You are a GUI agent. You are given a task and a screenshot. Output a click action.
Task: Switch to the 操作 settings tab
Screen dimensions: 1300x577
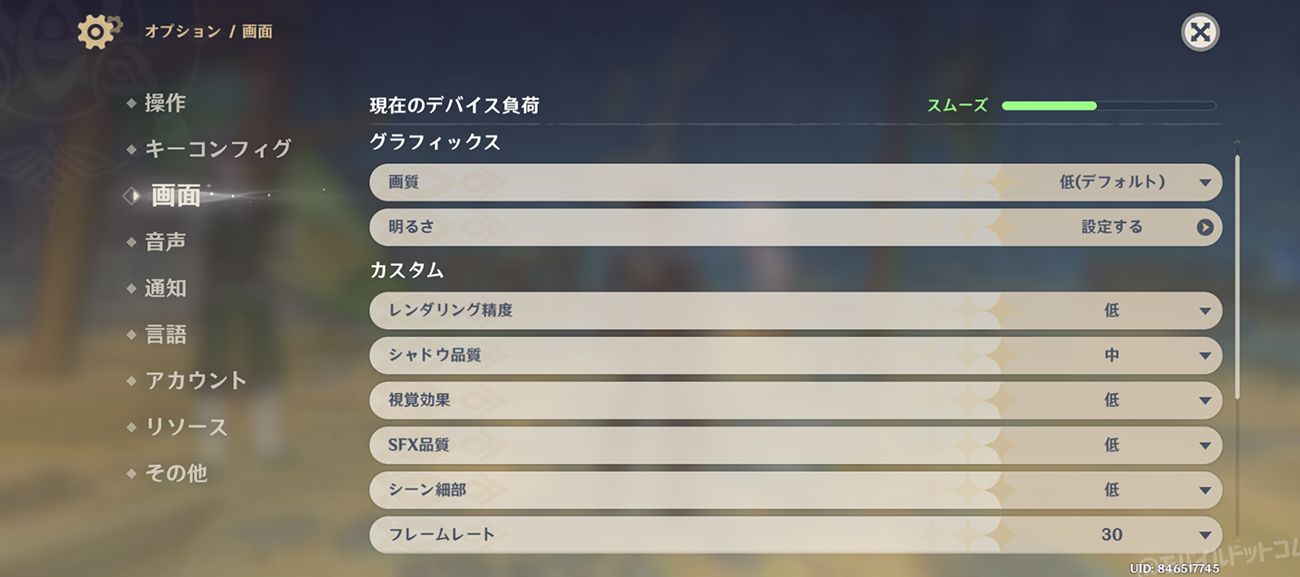(165, 103)
